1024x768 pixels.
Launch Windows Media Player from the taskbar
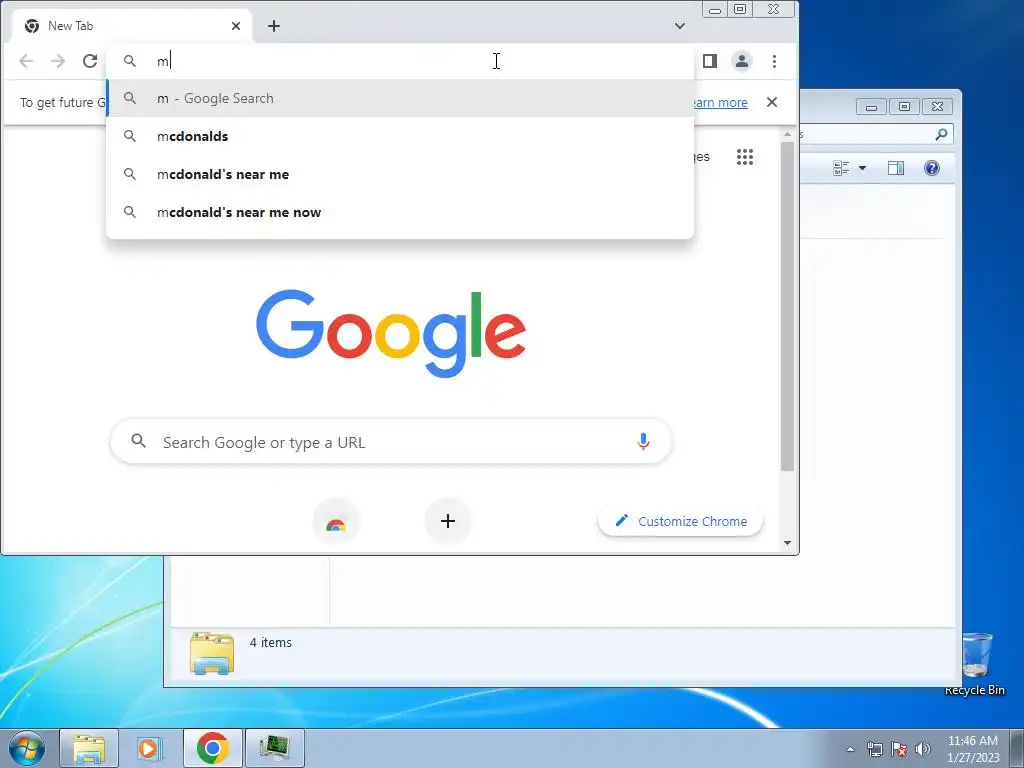coord(150,748)
